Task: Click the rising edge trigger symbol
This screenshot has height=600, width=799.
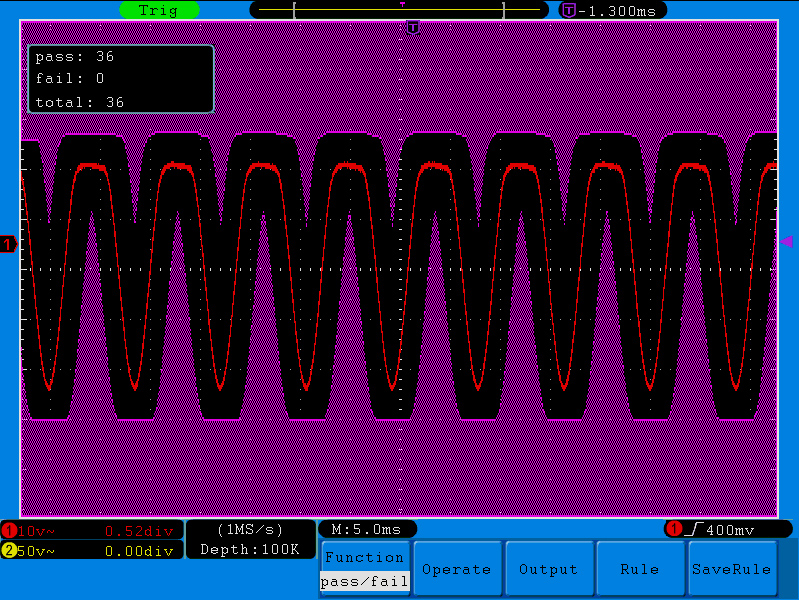Action: 694,530
